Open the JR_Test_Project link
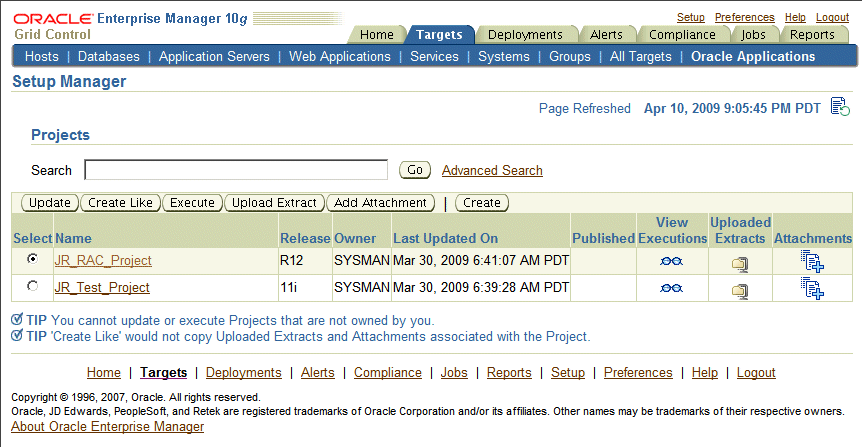The image size is (862, 447). 102,288
